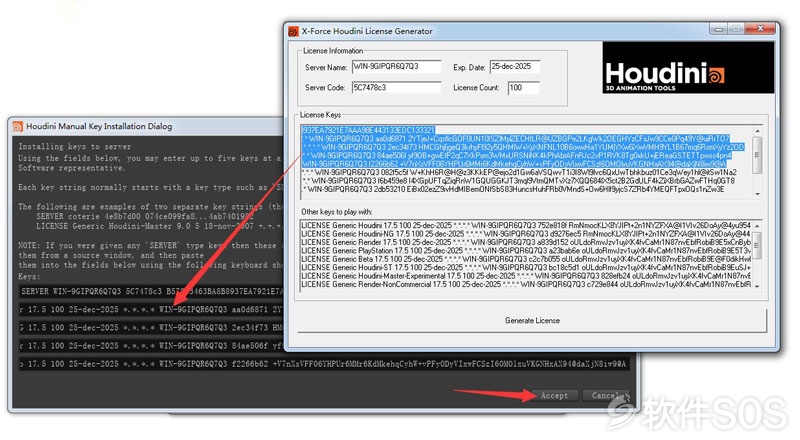The height and width of the screenshot is (440, 800).
Task: Focus the Server Name input field
Action: pyautogui.click(x=396, y=66)
